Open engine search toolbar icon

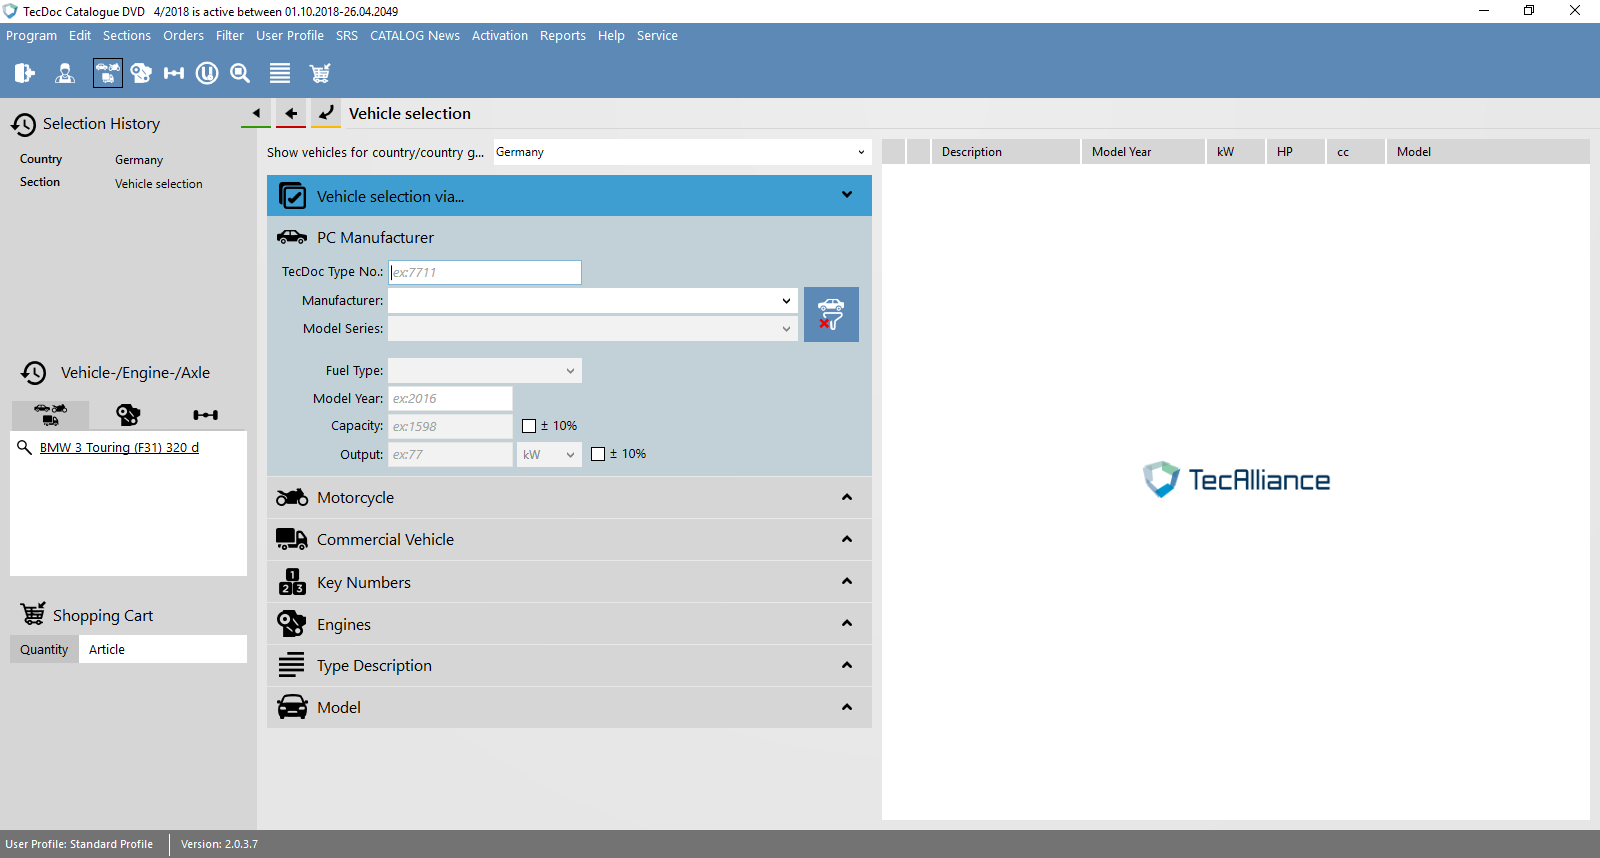(141, 73)
